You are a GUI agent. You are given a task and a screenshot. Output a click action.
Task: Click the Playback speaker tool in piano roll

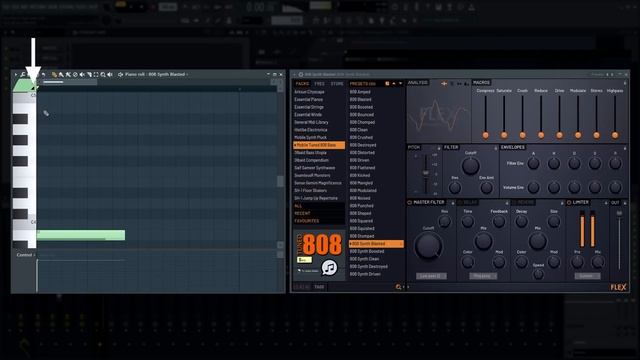[x=110, y=75]
